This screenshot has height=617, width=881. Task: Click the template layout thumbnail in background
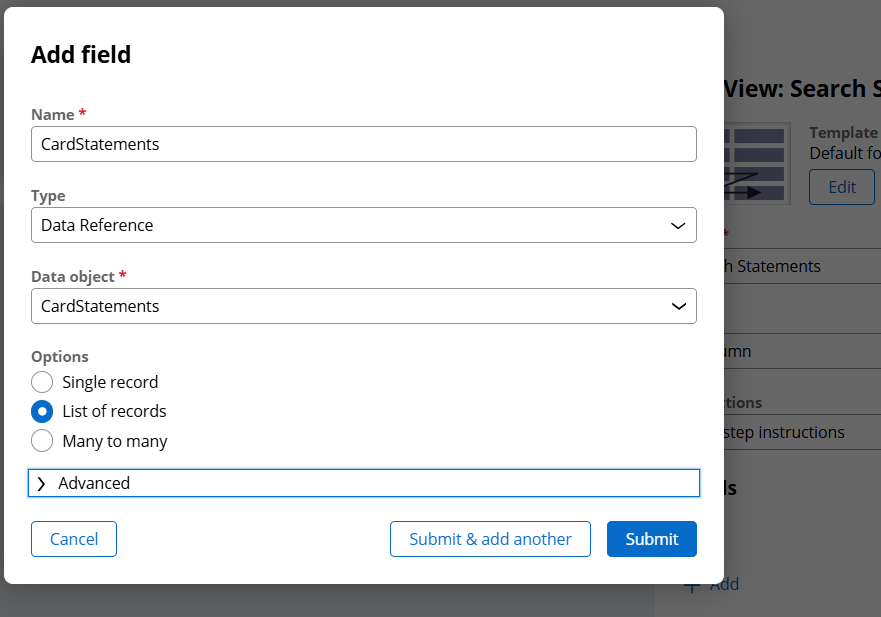pyautogui.click(x=757, y=164)
